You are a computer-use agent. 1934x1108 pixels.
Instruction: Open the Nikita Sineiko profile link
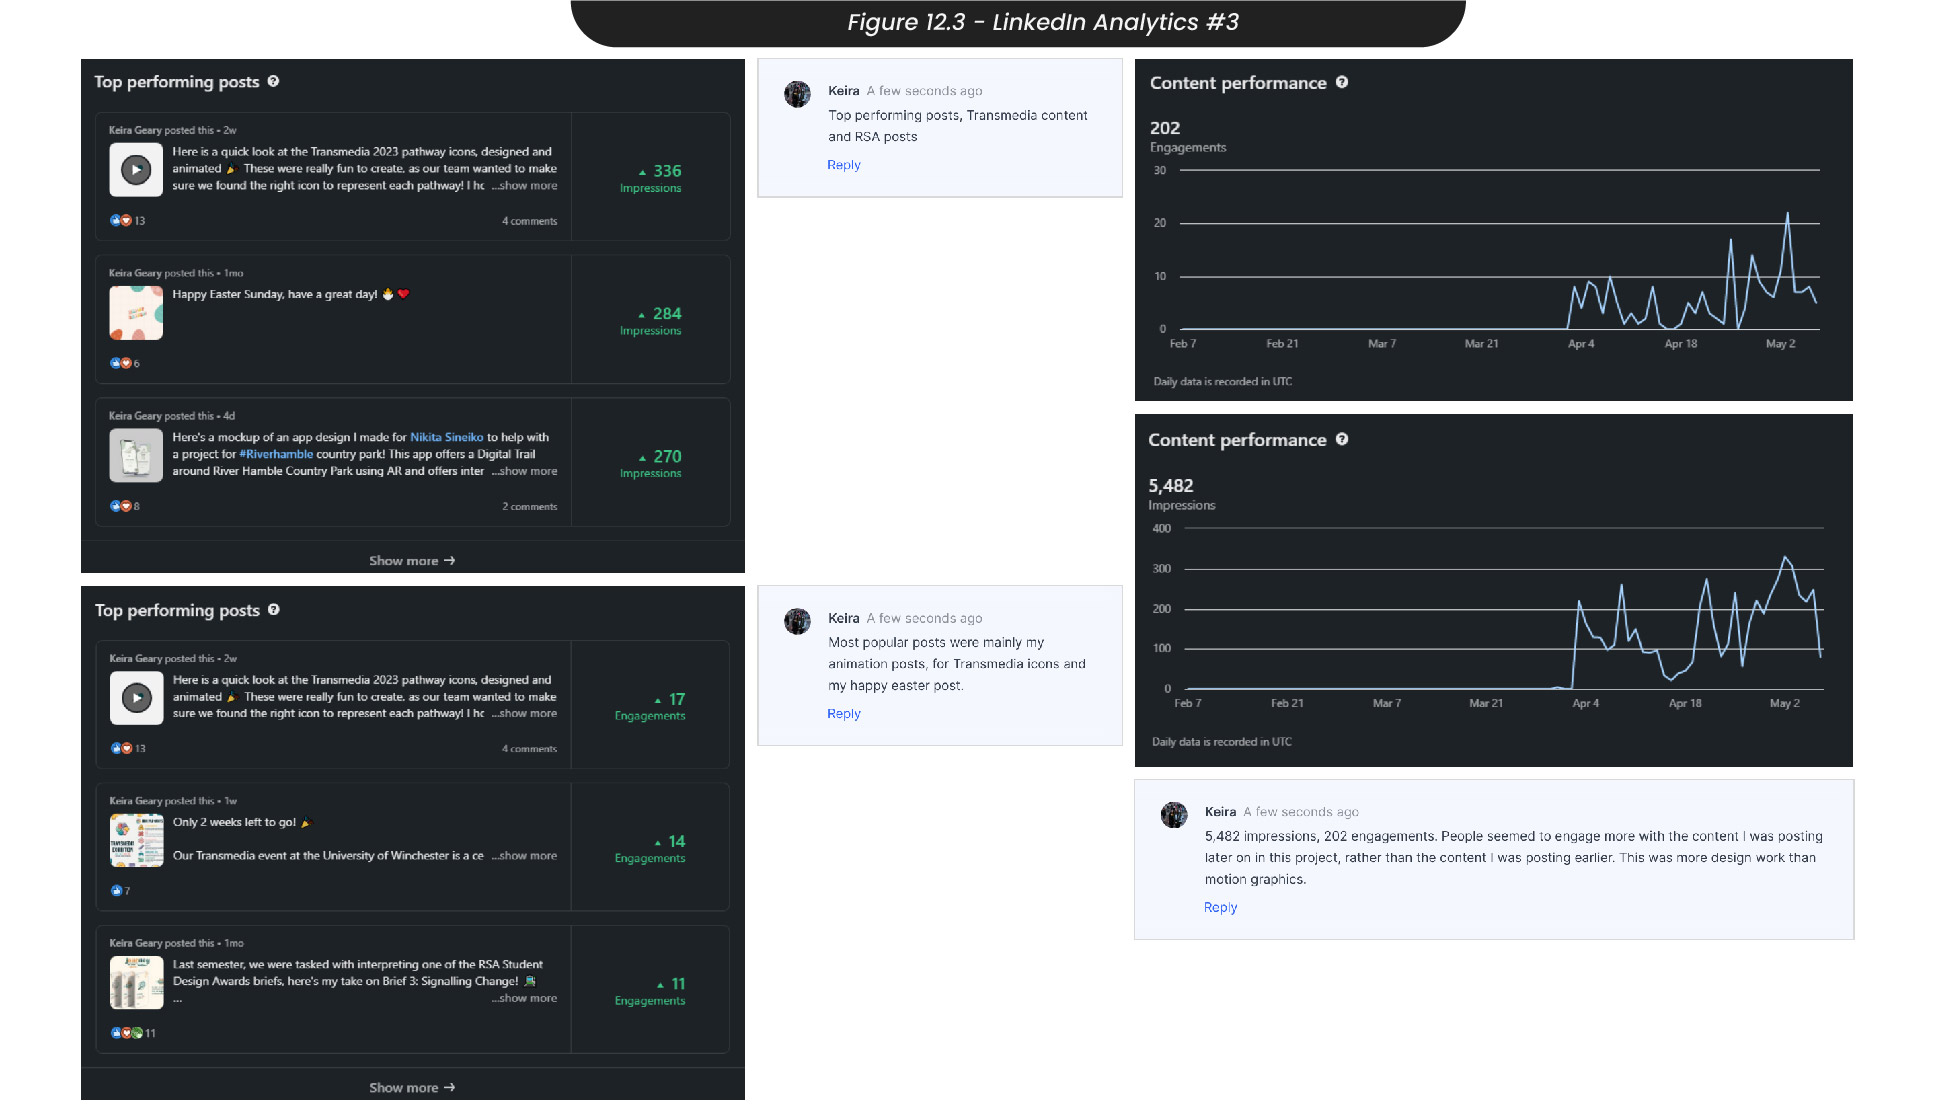pos(446,438)
